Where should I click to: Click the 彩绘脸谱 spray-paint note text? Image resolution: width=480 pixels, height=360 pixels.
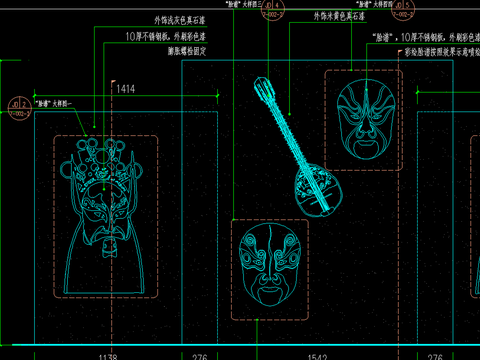click(442, 52)
